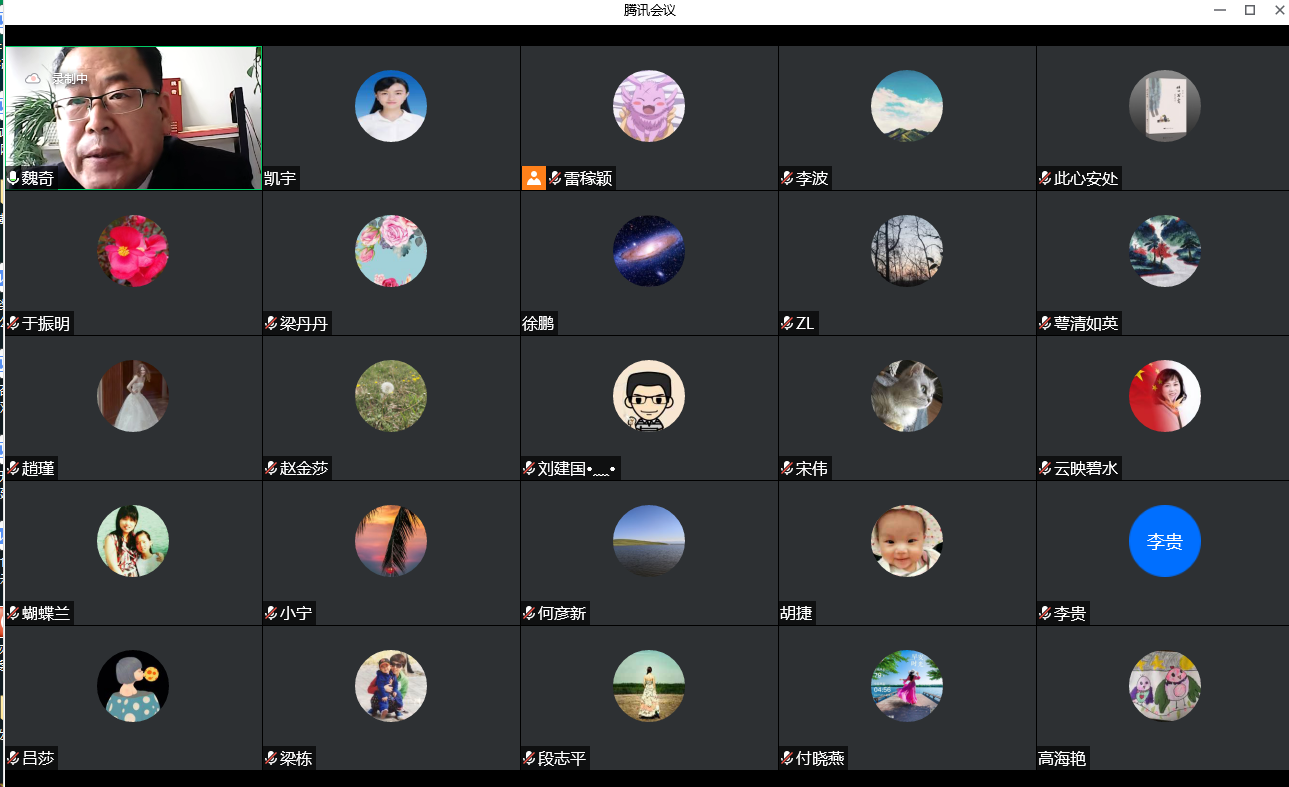The width and height of the screenshot is (1289, 787).
Task: Click the muted mic icon beside 李波
Action: tap(787, 179)
